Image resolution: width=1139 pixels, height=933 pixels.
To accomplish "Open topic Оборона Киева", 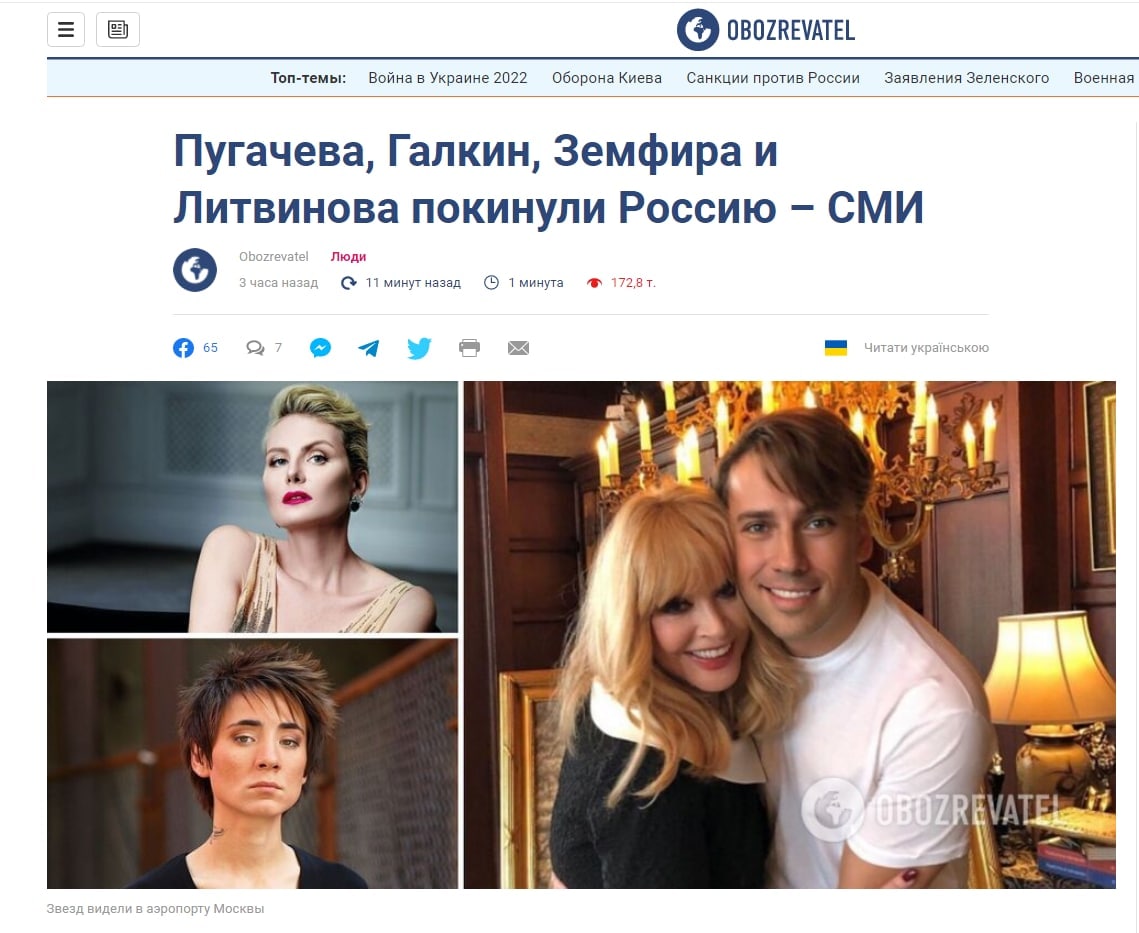I will (x=607, y=78).
